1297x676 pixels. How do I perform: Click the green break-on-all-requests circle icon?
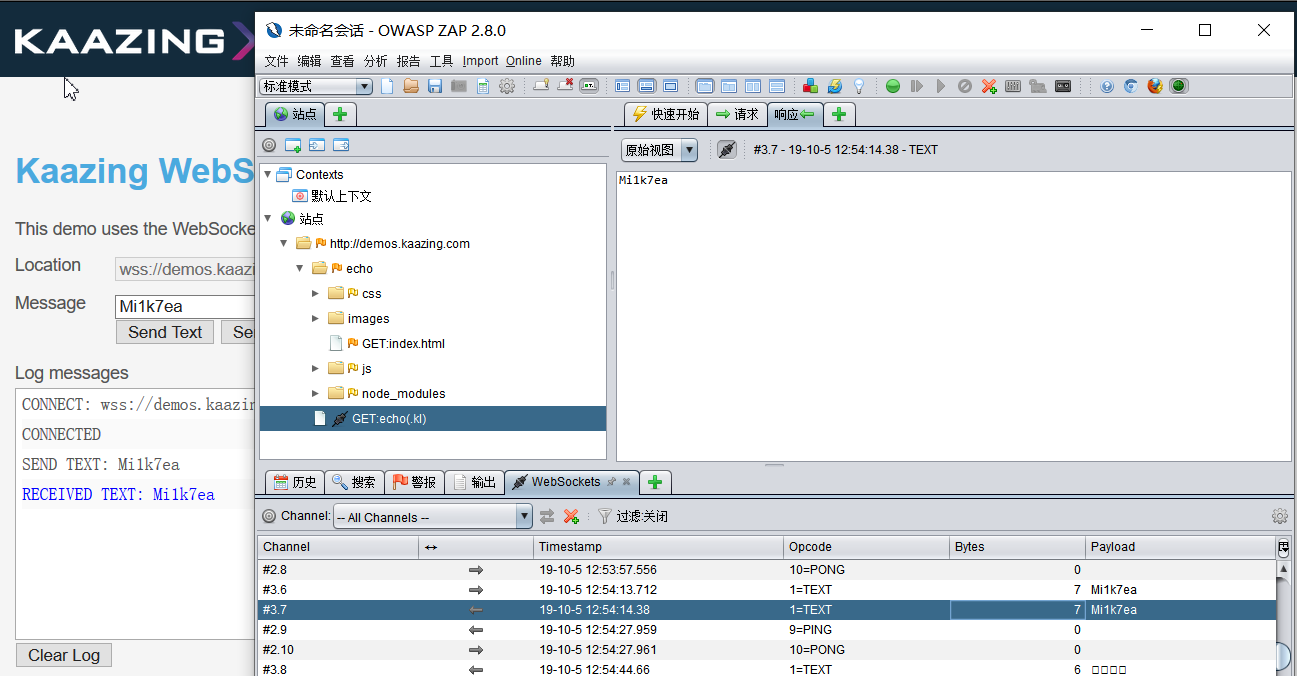pos(893,87)
